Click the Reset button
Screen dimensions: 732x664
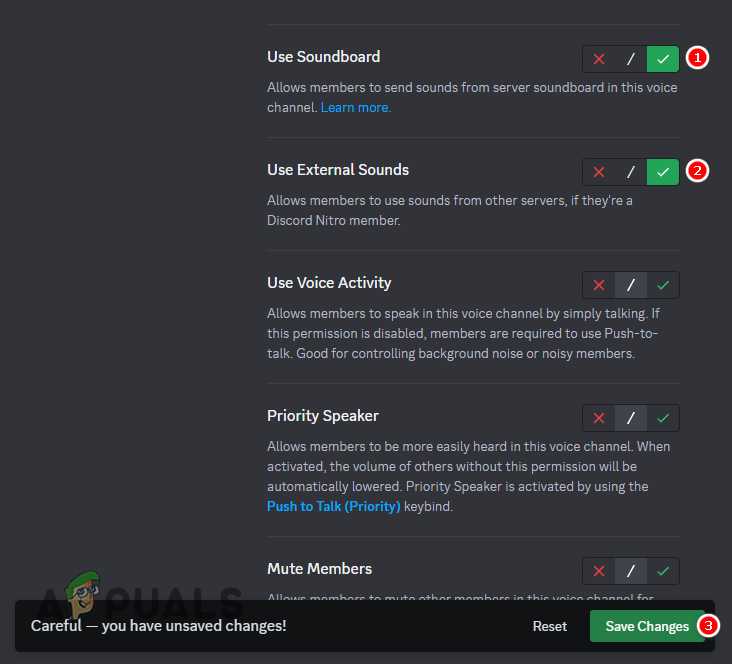(549, 626)
